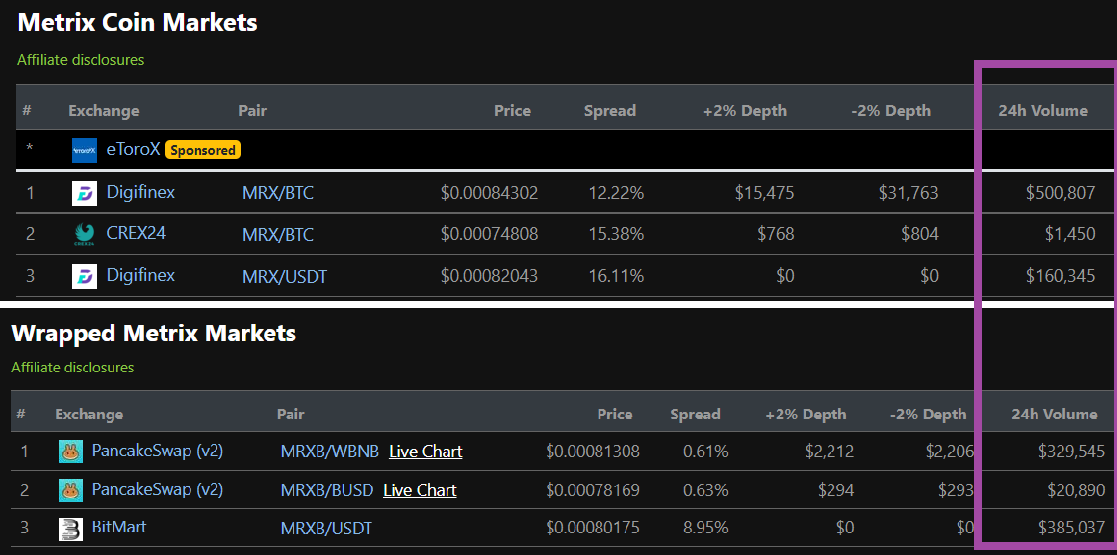Click 24h volume $20,890
Screen dimensions: 1117x555
click(x=1076, y=490)
